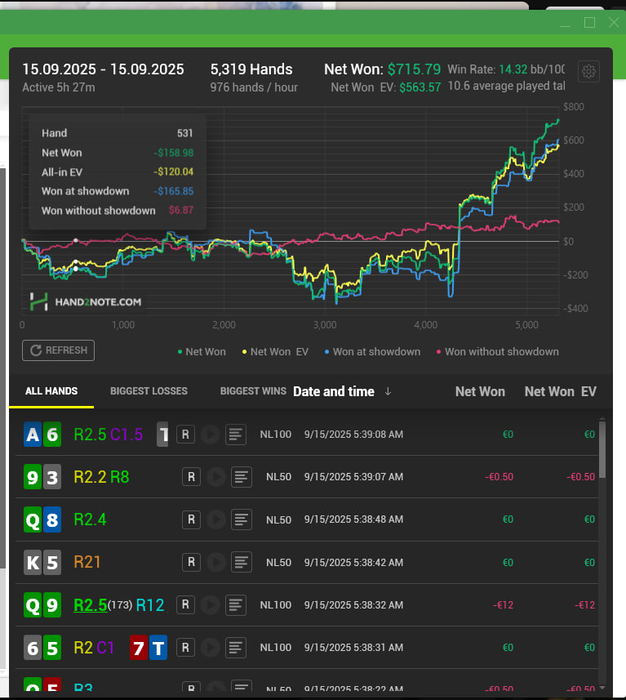Click the R button on the 65 hand row
This screenshot has width=626, height=700.
point(186,647)
